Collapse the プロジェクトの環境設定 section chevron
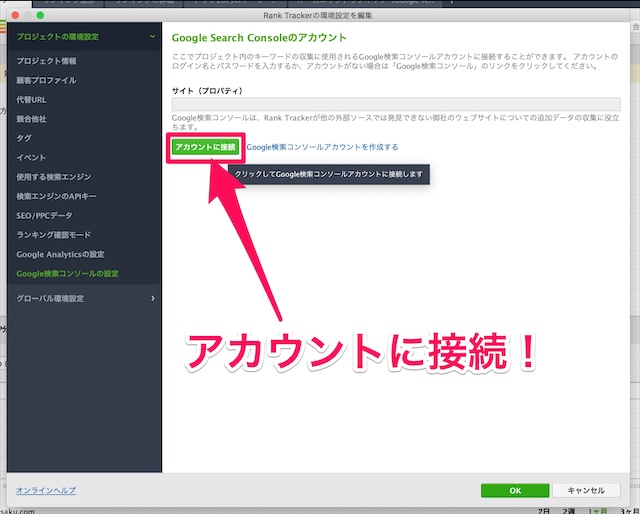This screenshot has height=514, width=640. point(152,37)
